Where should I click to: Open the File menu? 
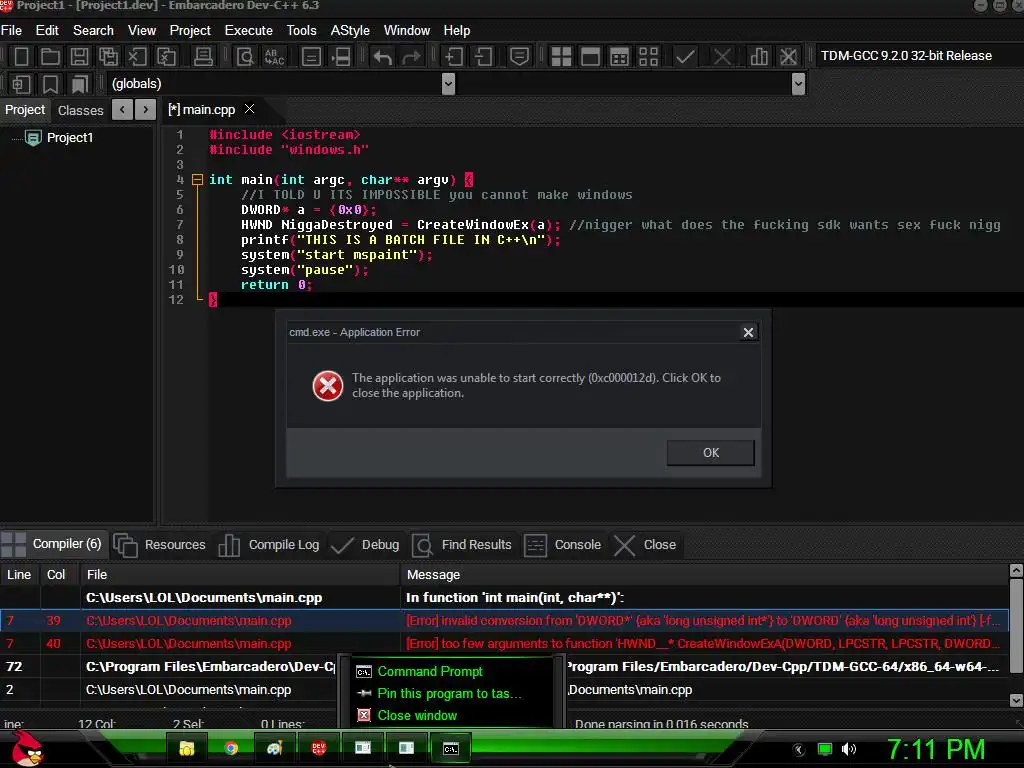pyautogui.click(x=11, y=31)
